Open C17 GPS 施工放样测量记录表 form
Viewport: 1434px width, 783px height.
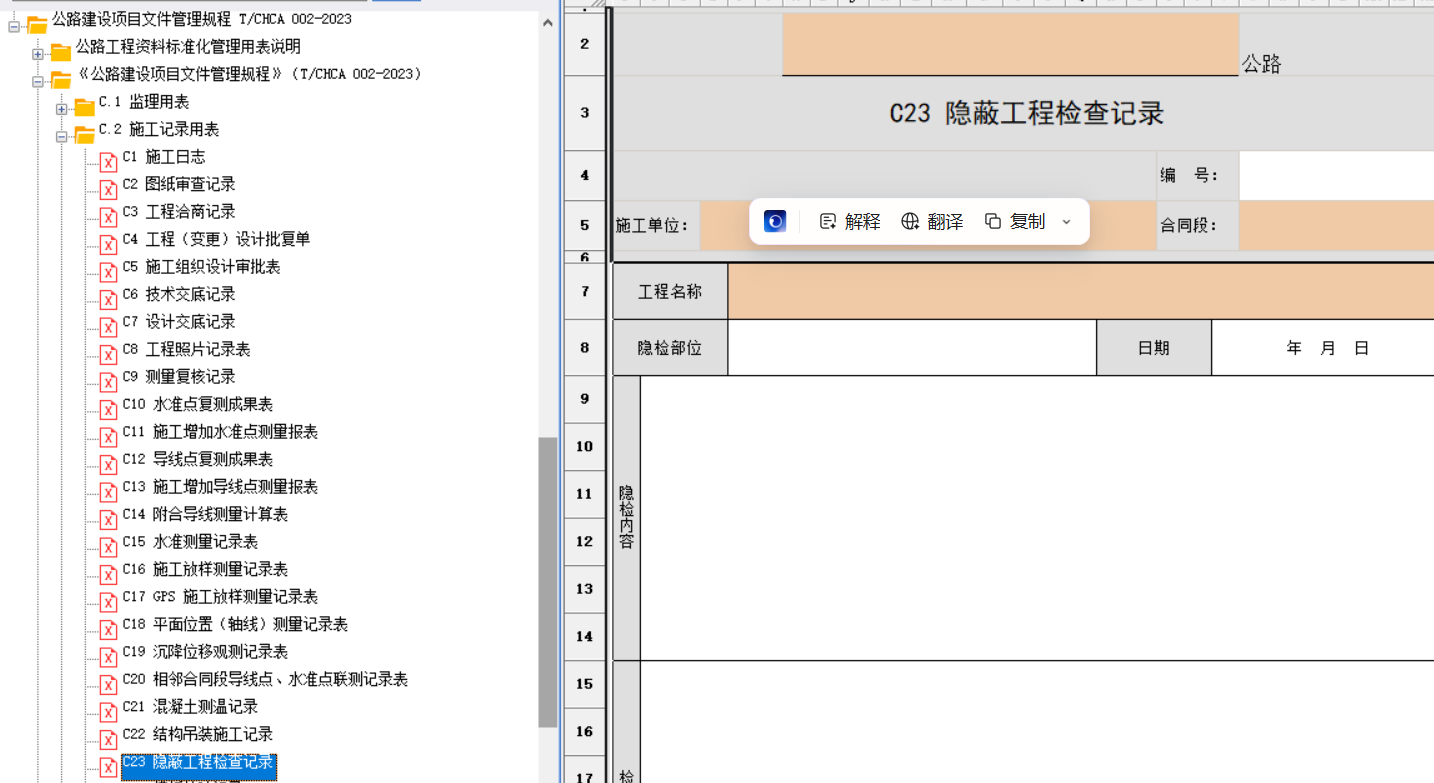click(220, 597)
